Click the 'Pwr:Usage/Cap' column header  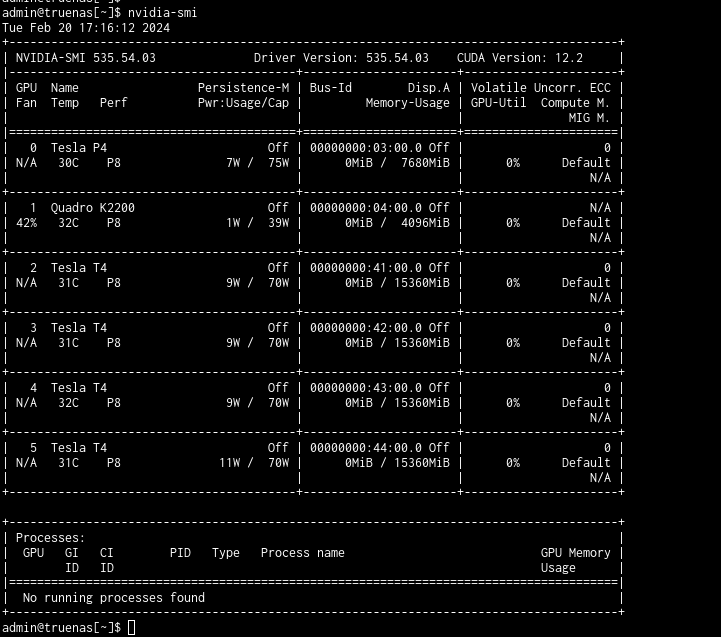click(243, 103)
